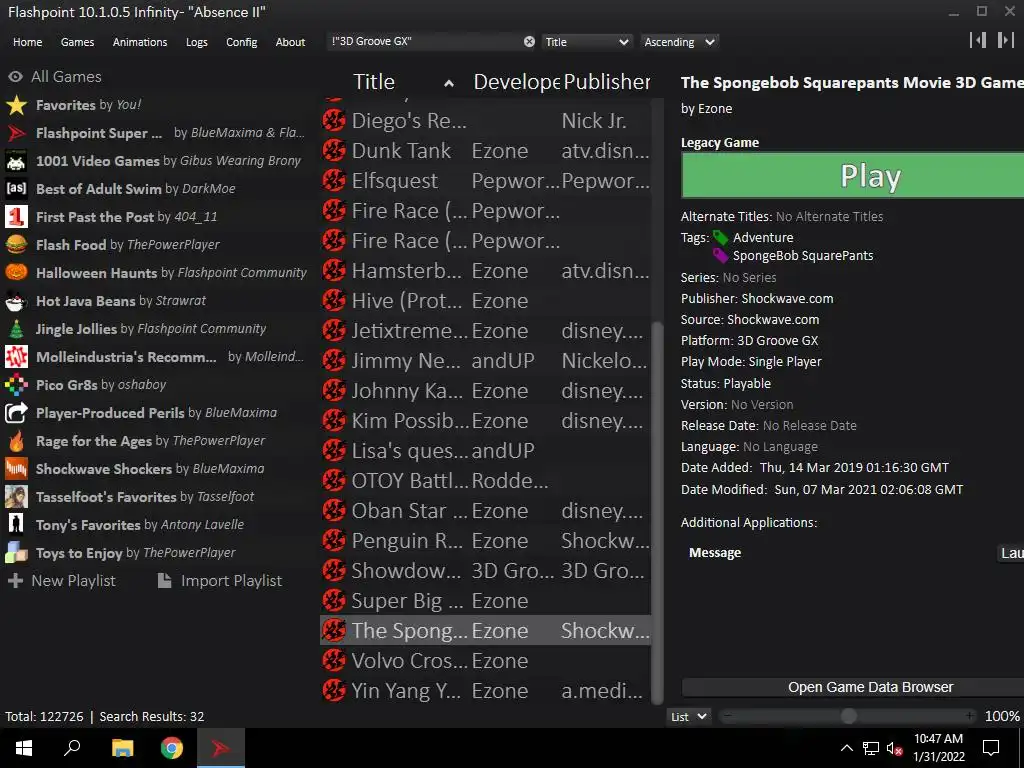Click the 3D Groove icon beside Dunk Tank
Viewport: 1024px width, 768px height.
334,150
